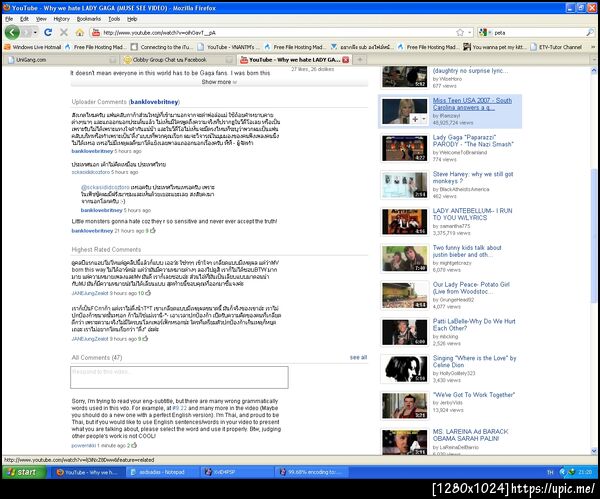Image resolution: width=600 pixels, height=499 pixels.
Task: Open Windows Live Hotmail bookmark
Action: click(33, 47)
